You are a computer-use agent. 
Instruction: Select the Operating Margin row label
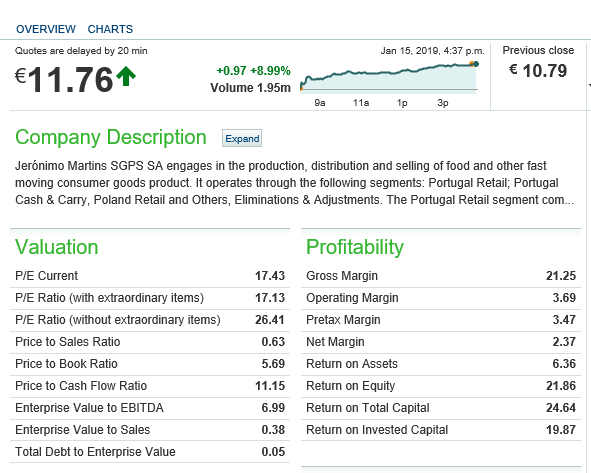352,298
